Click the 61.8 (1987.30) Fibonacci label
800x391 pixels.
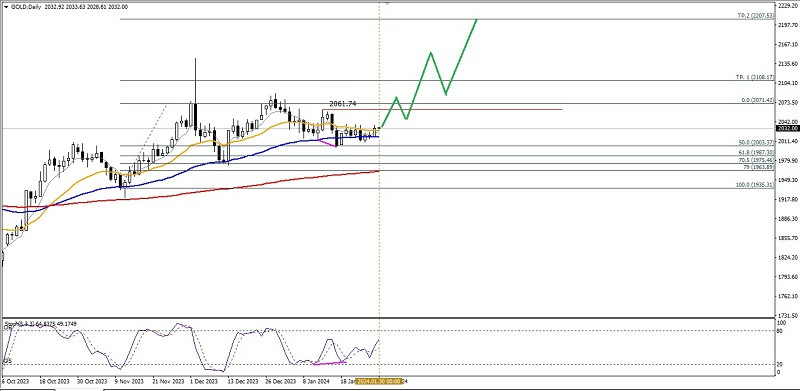point(756,153)
